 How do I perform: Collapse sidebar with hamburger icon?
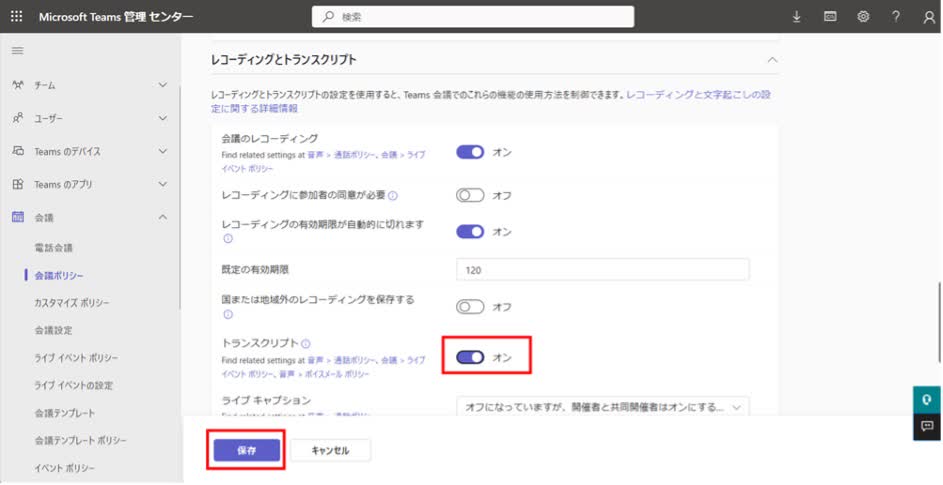point(17,51)
